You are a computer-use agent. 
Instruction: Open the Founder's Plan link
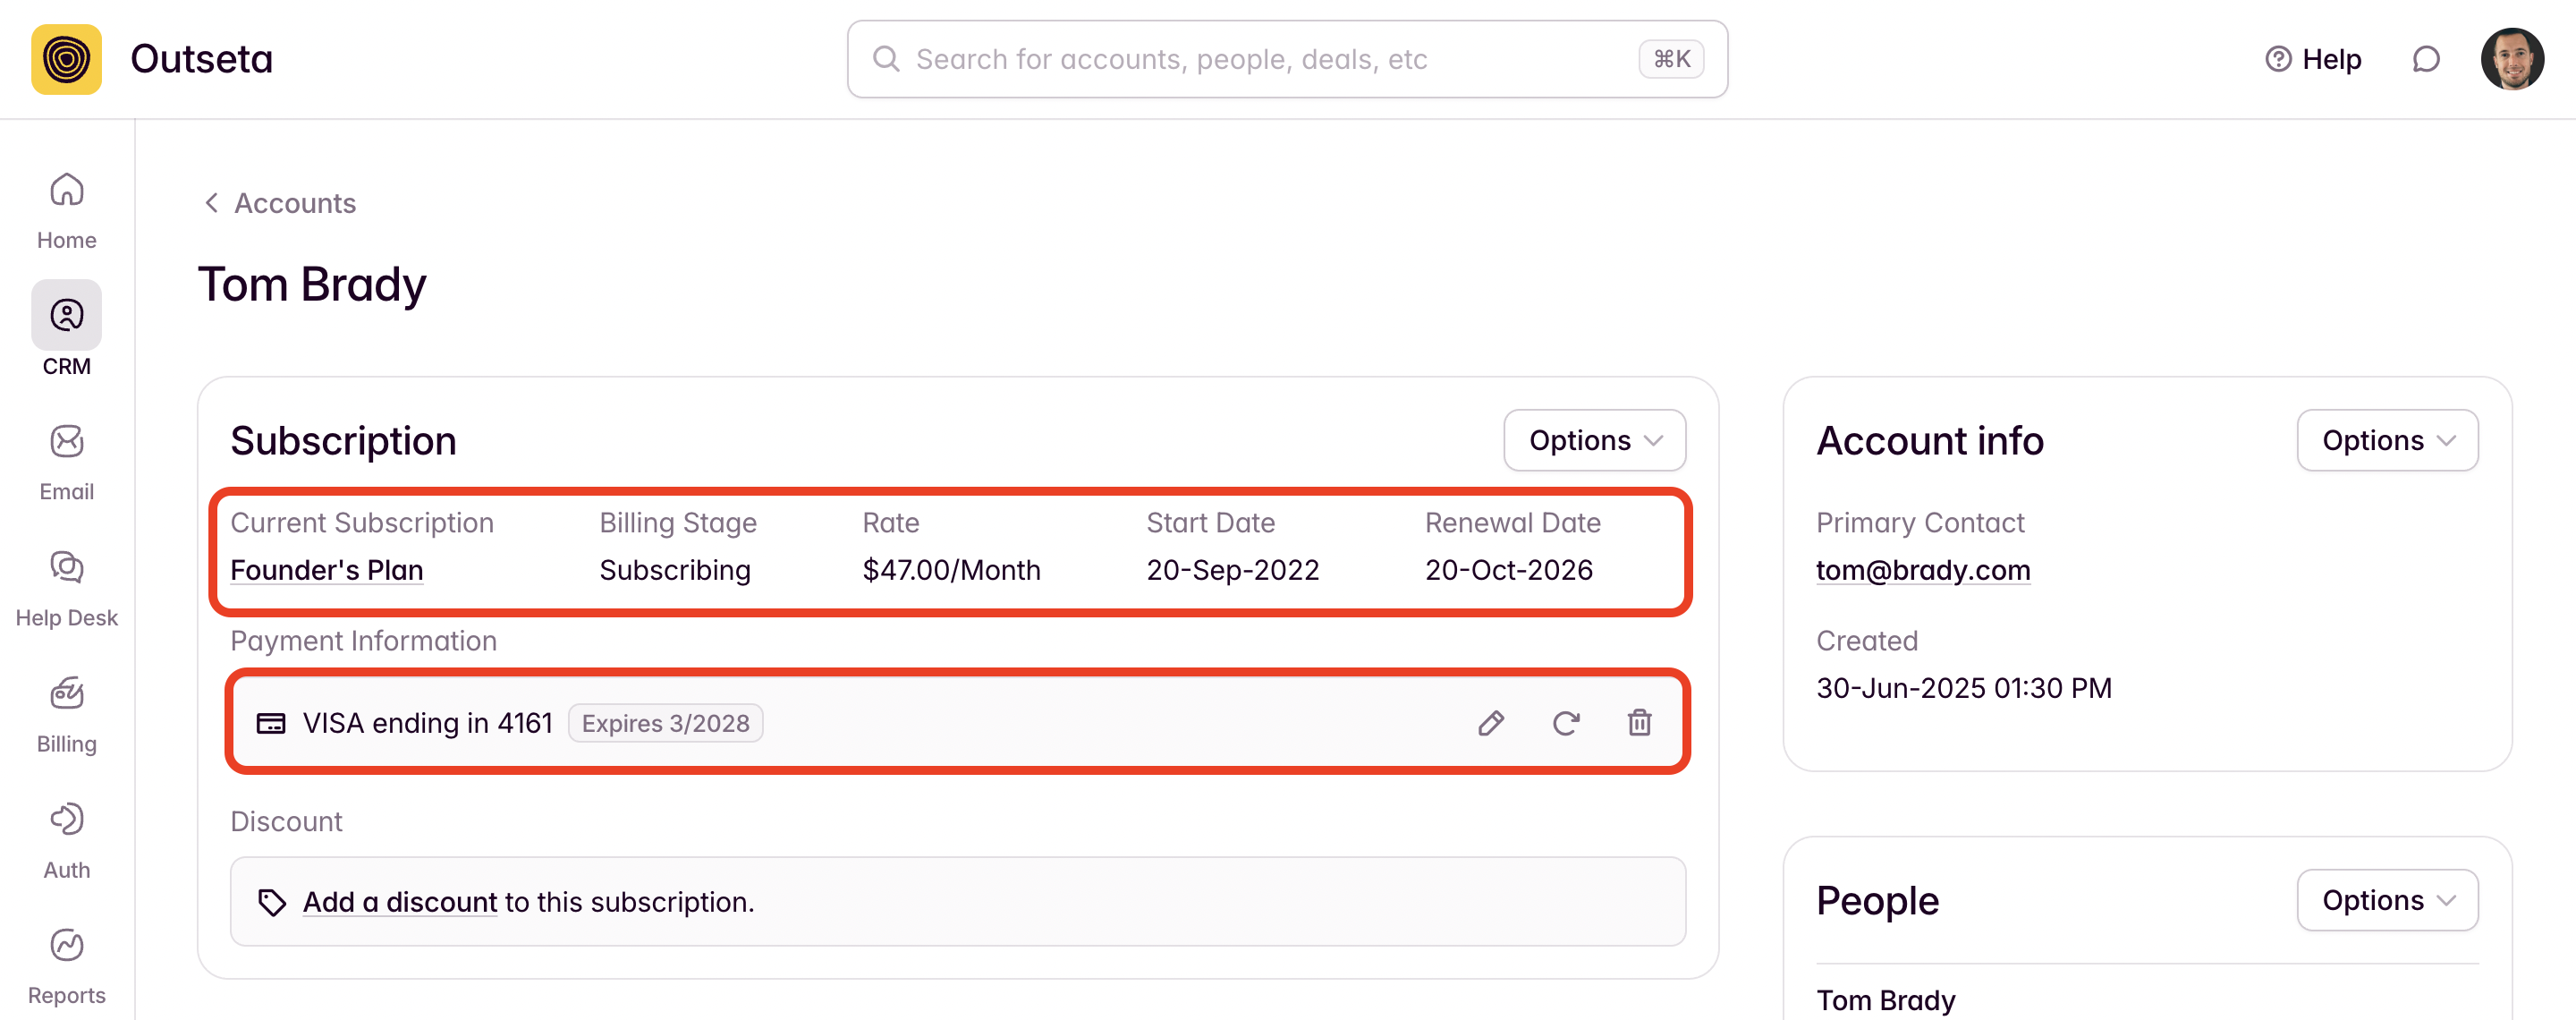[326, 570]
